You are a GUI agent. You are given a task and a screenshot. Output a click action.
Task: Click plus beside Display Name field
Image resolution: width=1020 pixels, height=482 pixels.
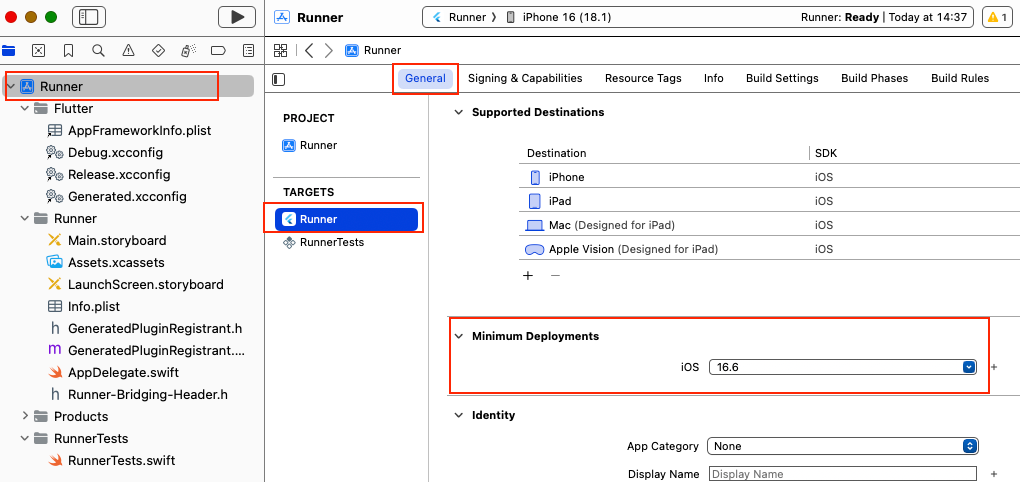[994, 474]
